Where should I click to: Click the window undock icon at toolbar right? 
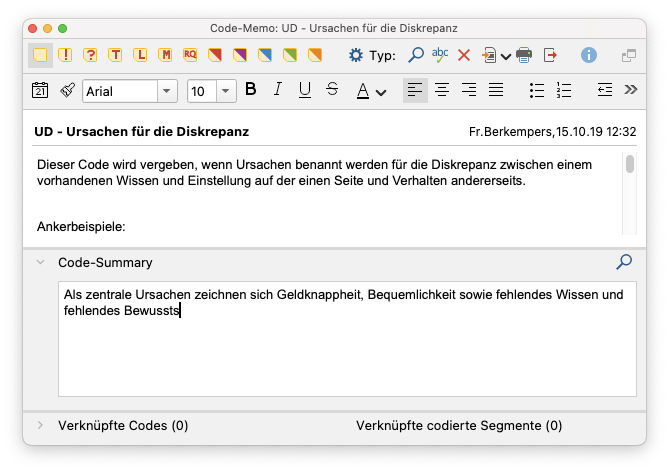point(628,55)
